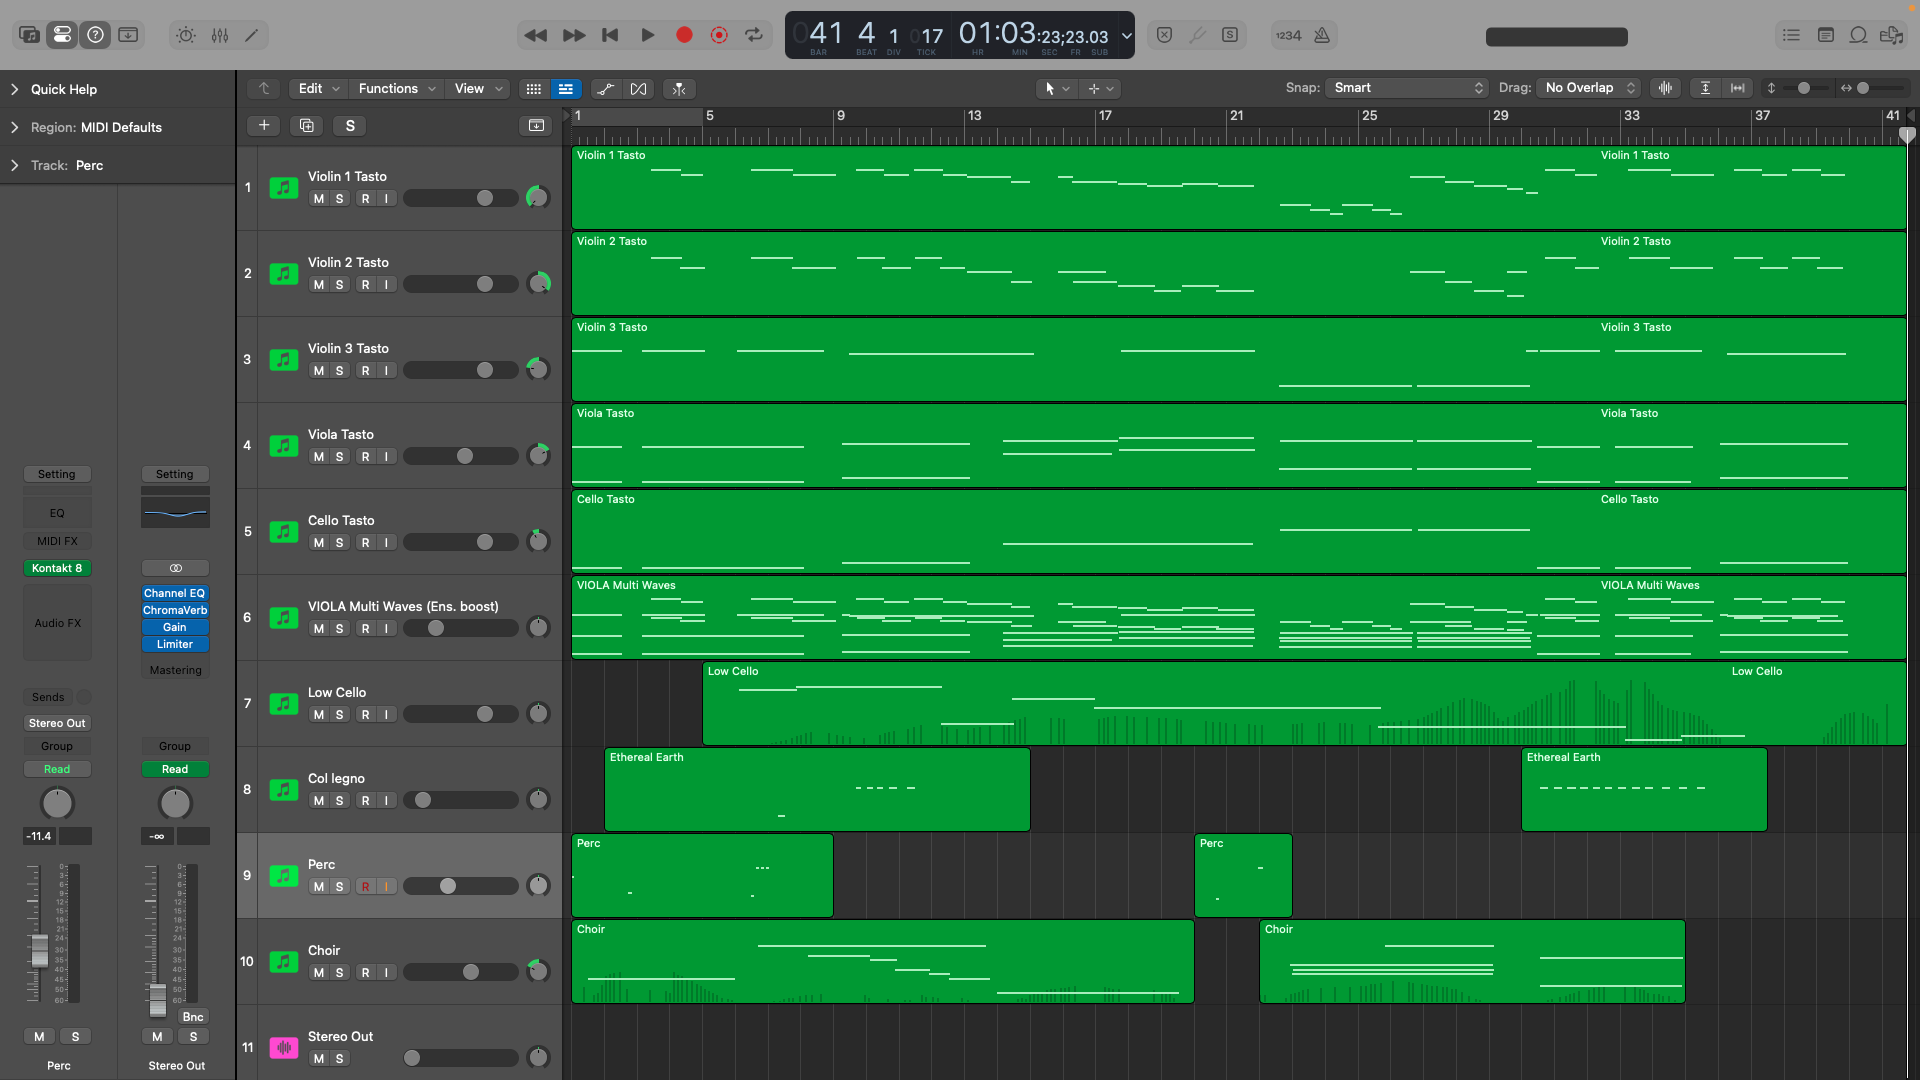The image size is (1920, 1080).
Task: Click the Capture Recording button
Action: pos(719,35)
